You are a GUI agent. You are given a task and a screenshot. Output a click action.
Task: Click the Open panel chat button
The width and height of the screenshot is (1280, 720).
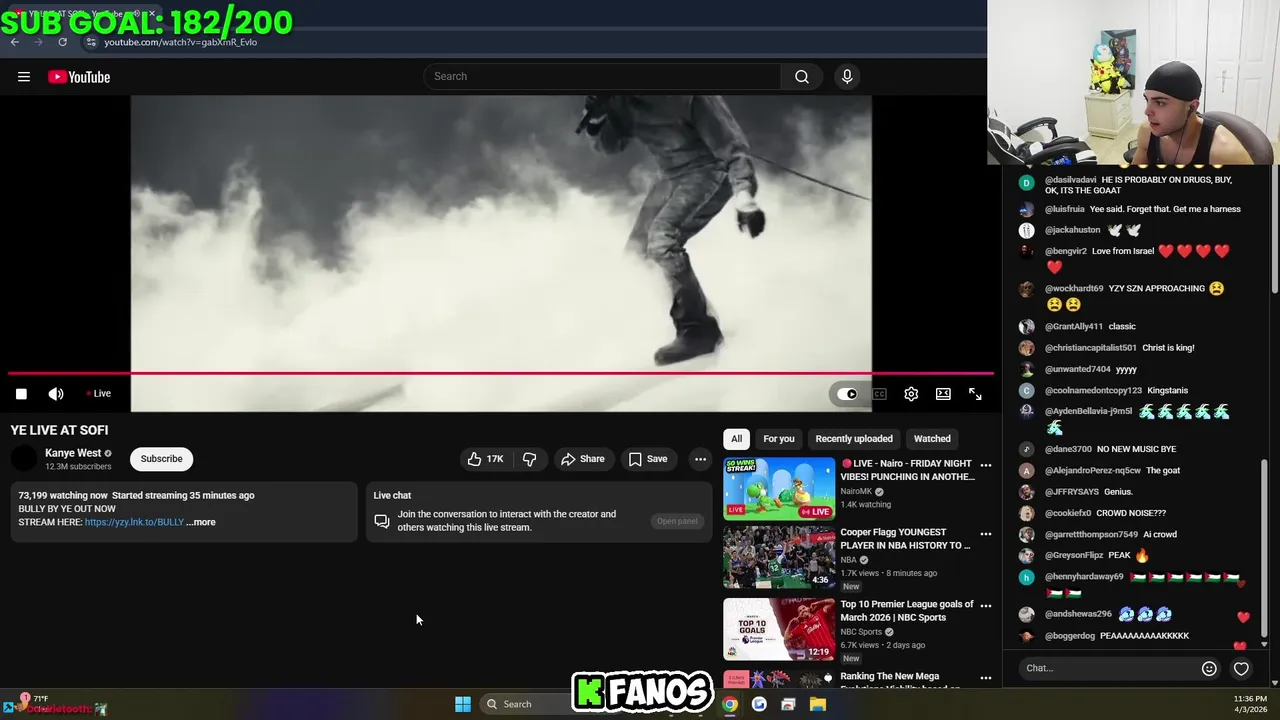(x=677, y=521)
